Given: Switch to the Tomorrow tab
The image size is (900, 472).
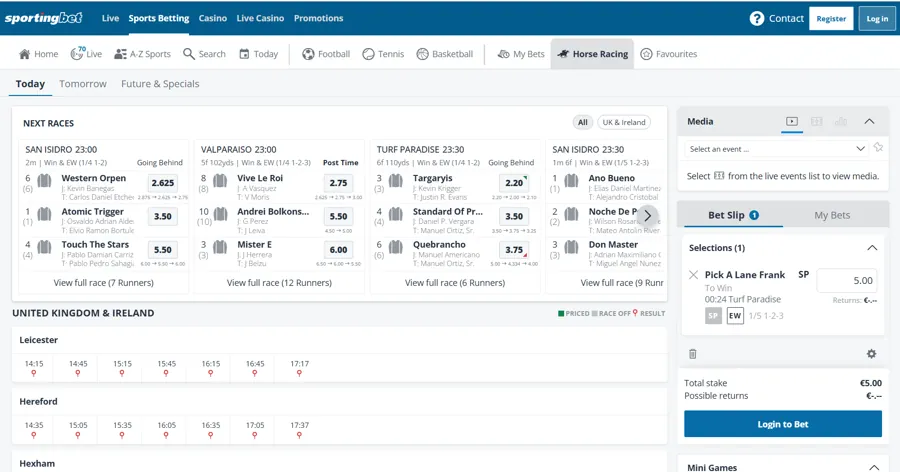Looking at the screenshot, I should click(x=83, y=84).
